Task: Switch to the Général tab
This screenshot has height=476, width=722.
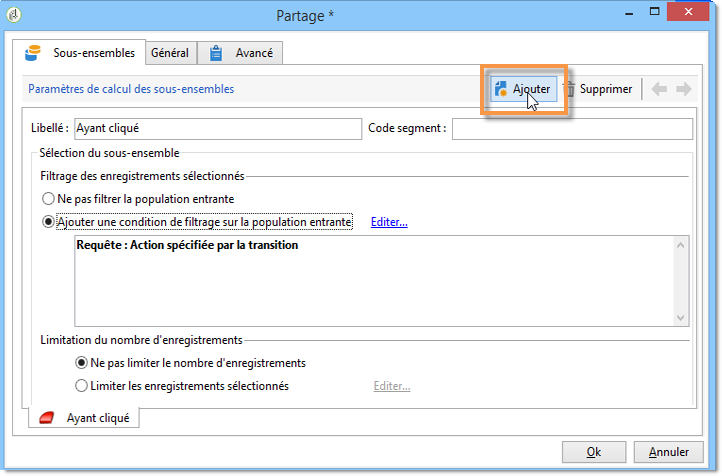Action: (170, 53)
